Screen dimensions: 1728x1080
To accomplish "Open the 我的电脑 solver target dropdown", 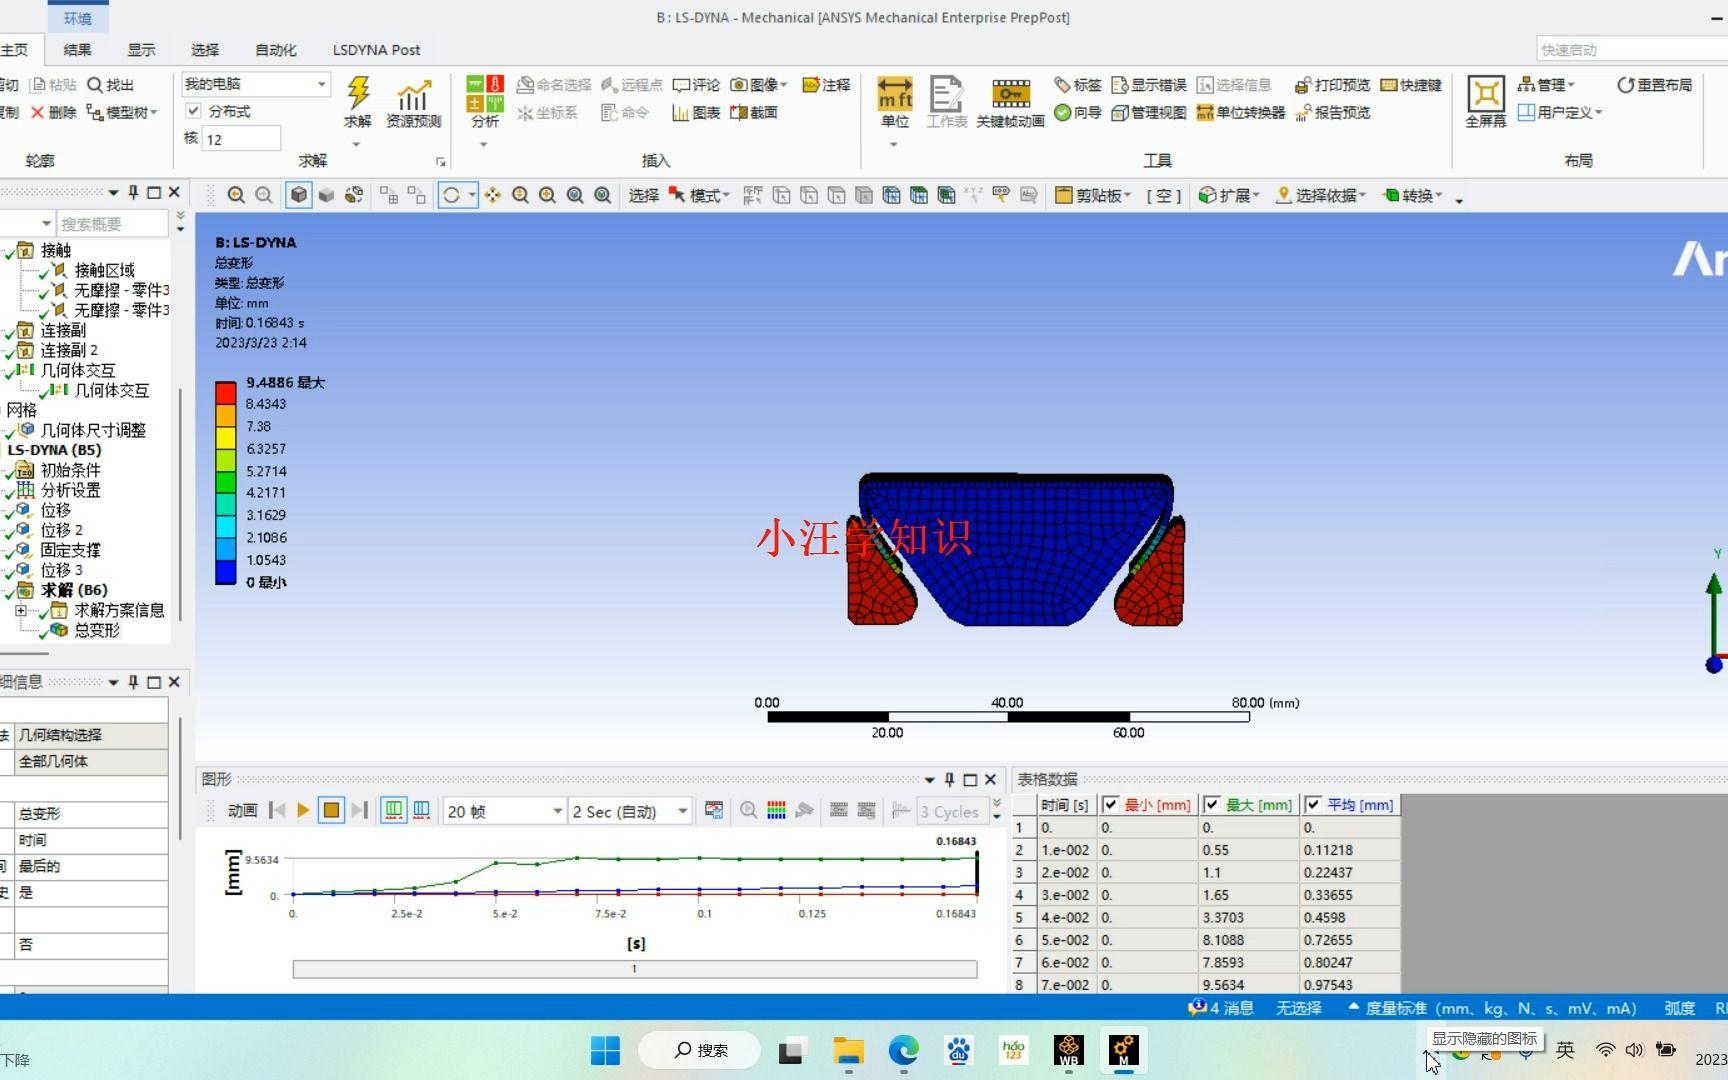I will pyautogui.click(x=320, y=84).
